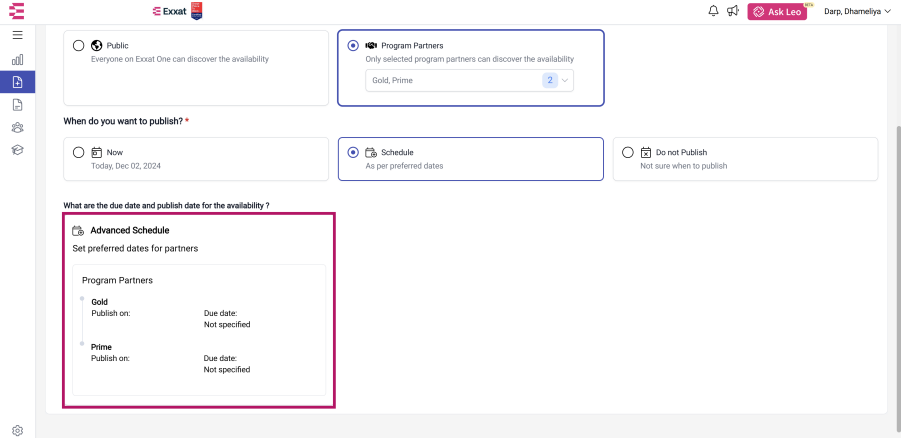
Task: Expand the Gold, Prime partners dropdown
Action: click(x=469, y=81)
